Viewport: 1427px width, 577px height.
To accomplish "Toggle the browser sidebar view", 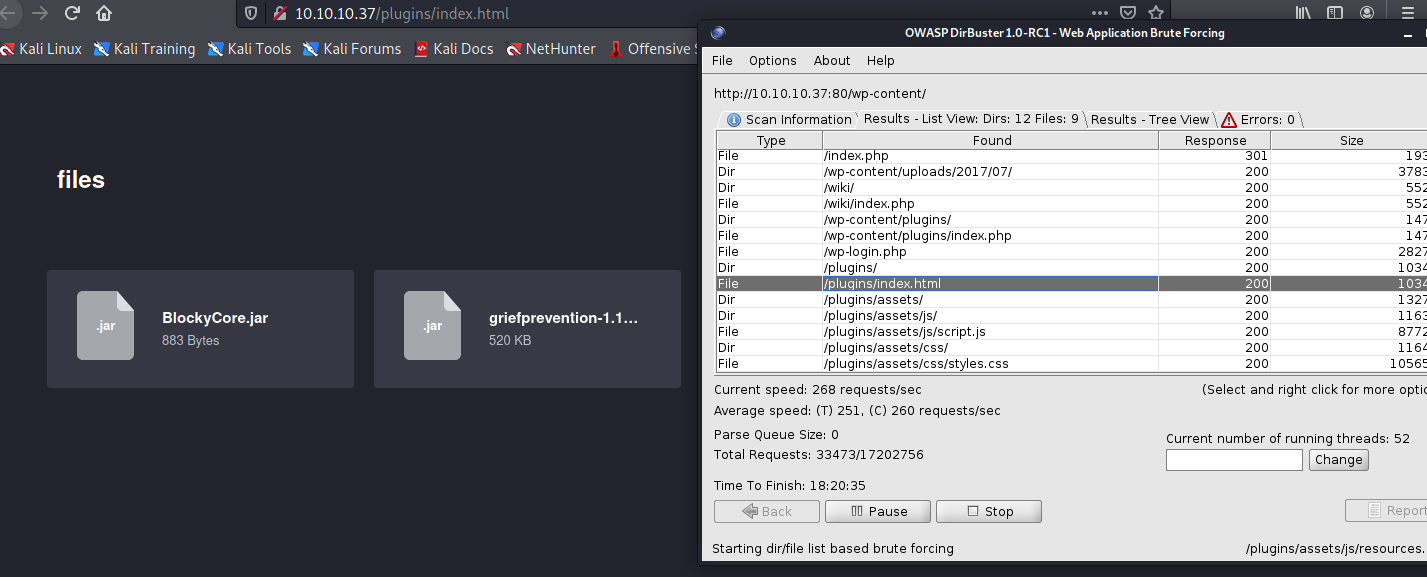I will [x=1335, y=14].
